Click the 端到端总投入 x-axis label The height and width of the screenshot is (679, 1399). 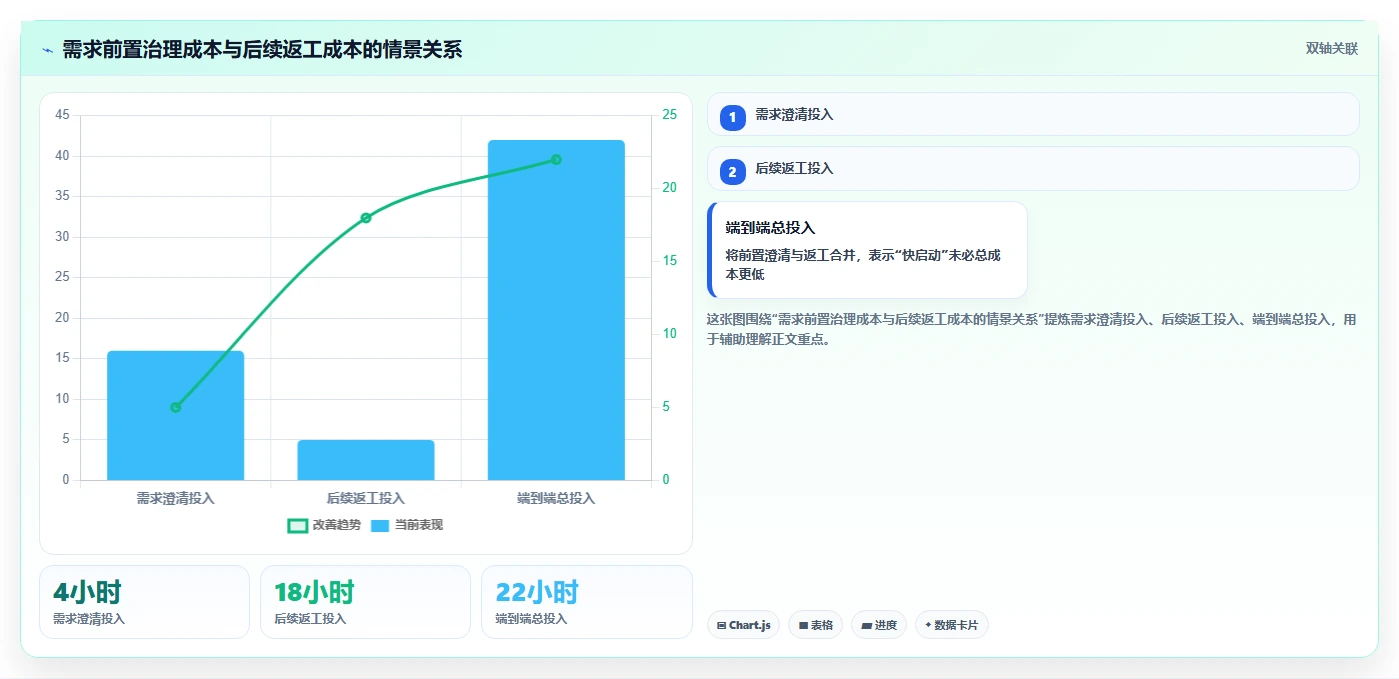click(x=556, y=498)
